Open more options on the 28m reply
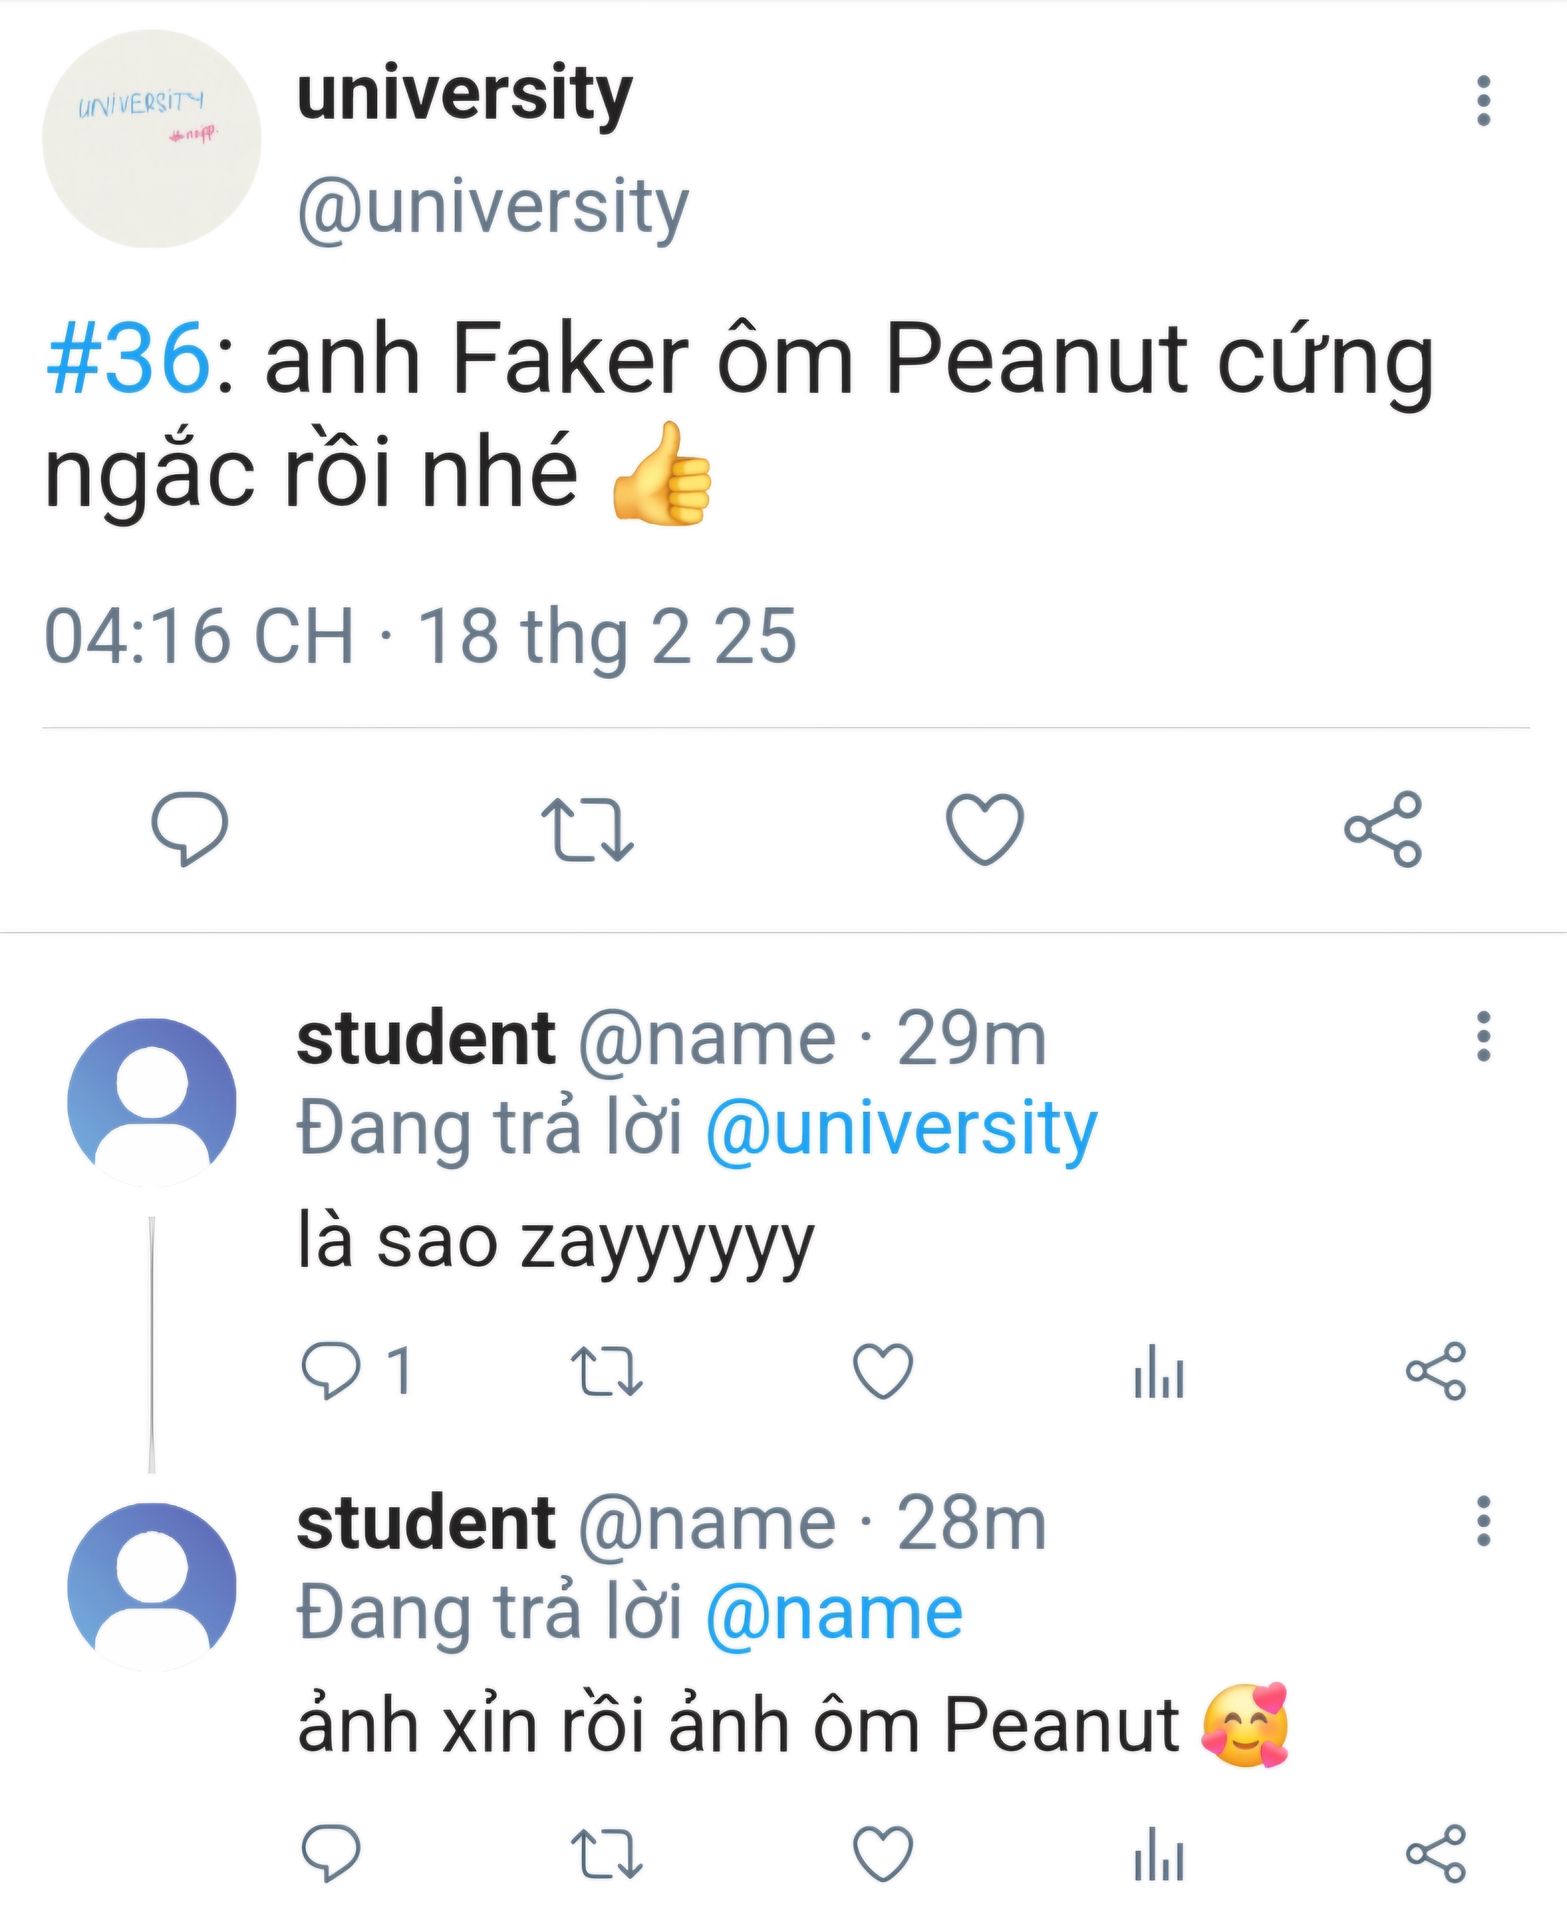 (x=1483, y=1521)
